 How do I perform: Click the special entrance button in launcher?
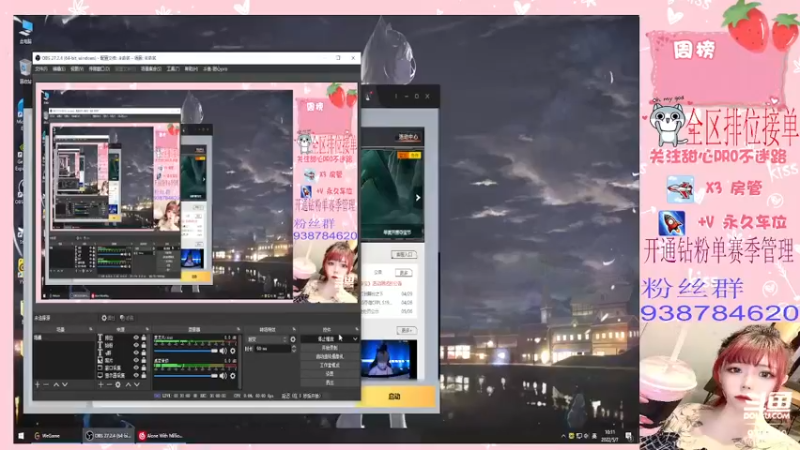pyautogui.click(x=404, y=254)
